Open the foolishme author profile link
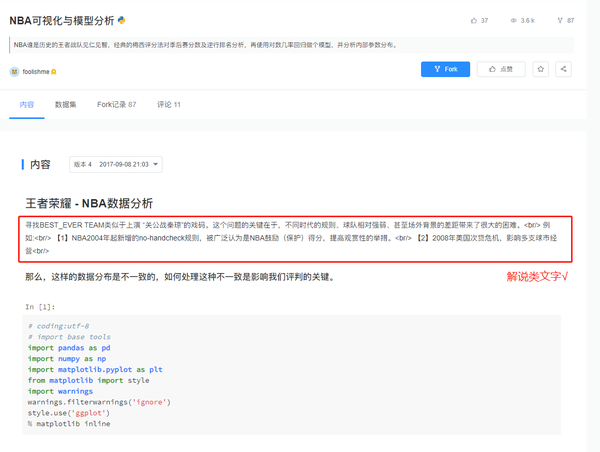Image resolution: width=600 pixels, height=452 pixels. point(36,72)
